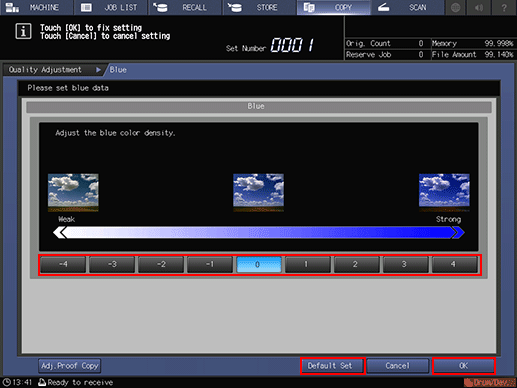The height and width of the screenshot is (388, 517).
Task: Set blue density to -2
Action: coord(161,264)
